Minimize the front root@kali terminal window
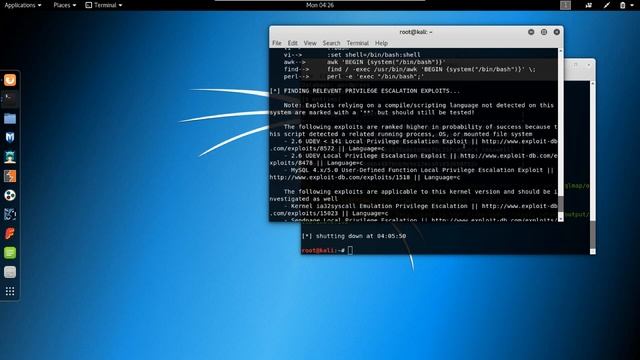Image resolution: width=640 pixels, height=360 pixels. click(531, 32)
